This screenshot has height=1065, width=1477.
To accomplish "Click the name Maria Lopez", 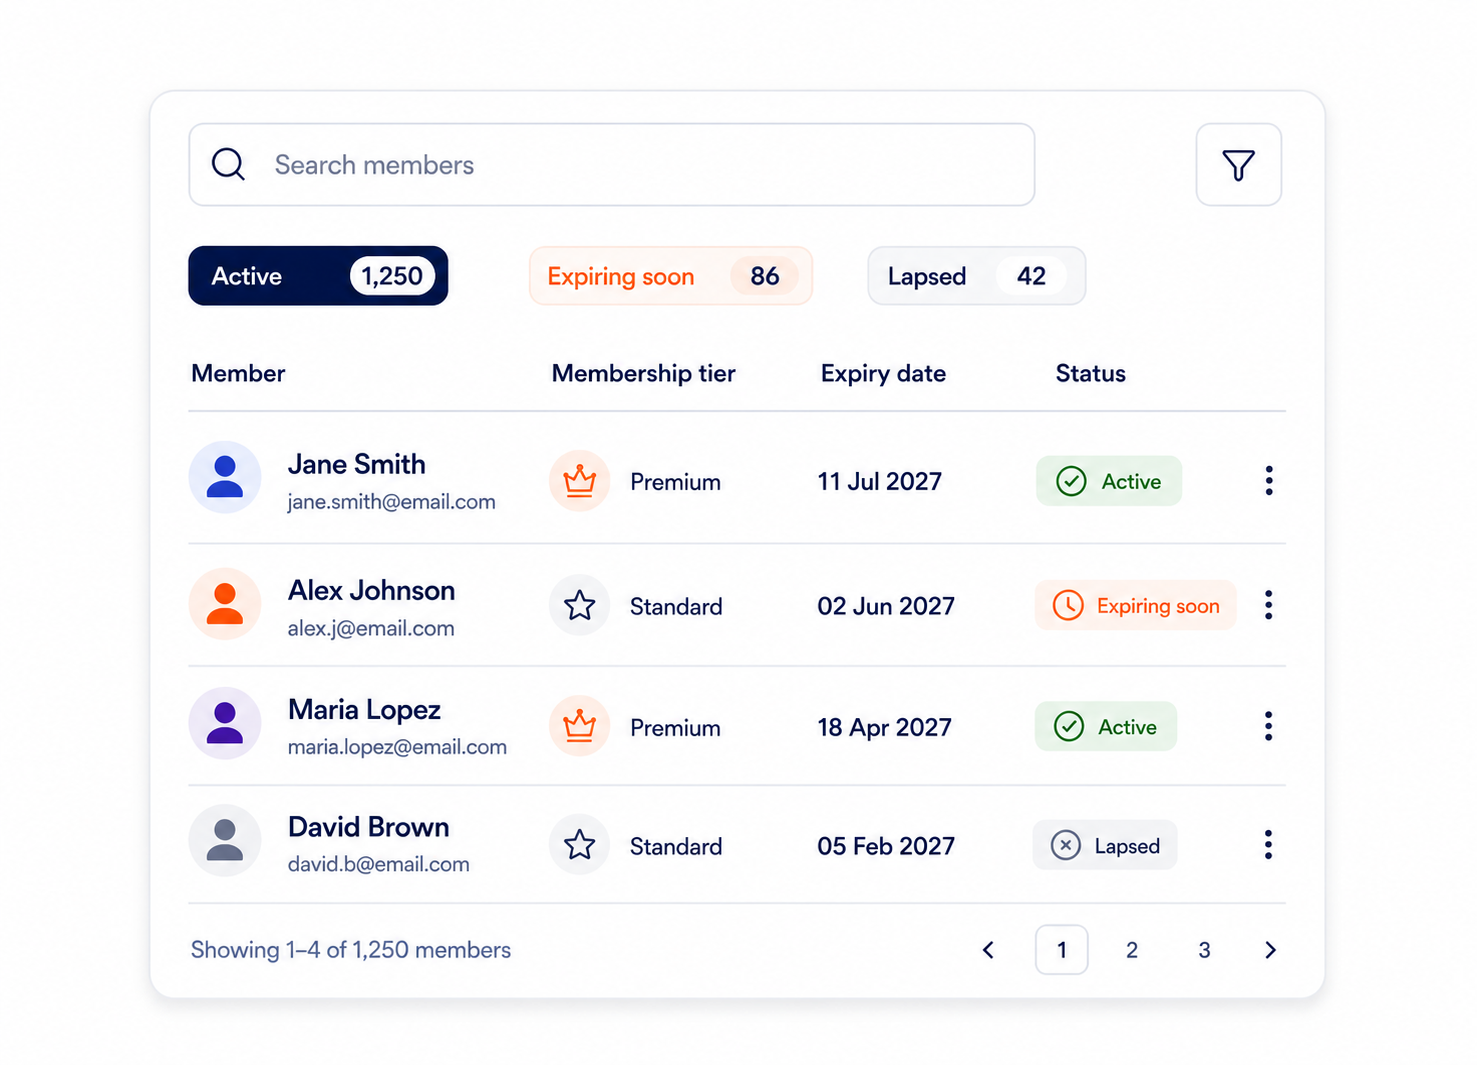I will [364, 709].
